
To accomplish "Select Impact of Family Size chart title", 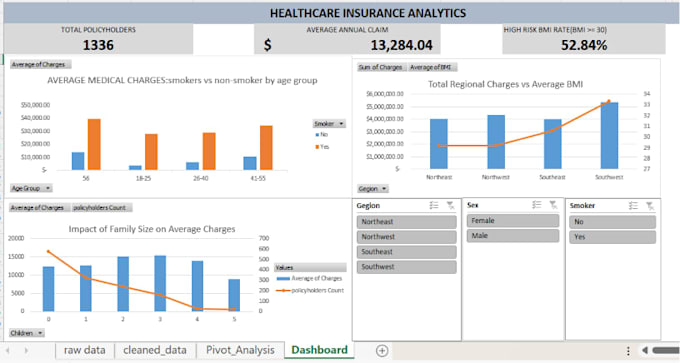I will click(x=152, y=229).
